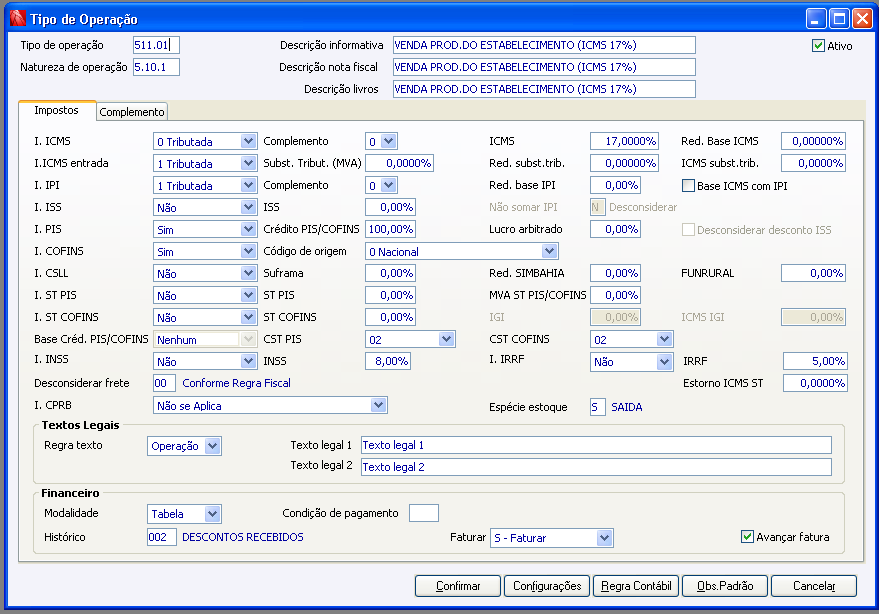879x614 pixels.
Task: Expand the Código de origem dropdown
Action: click(x=549, y=252)
